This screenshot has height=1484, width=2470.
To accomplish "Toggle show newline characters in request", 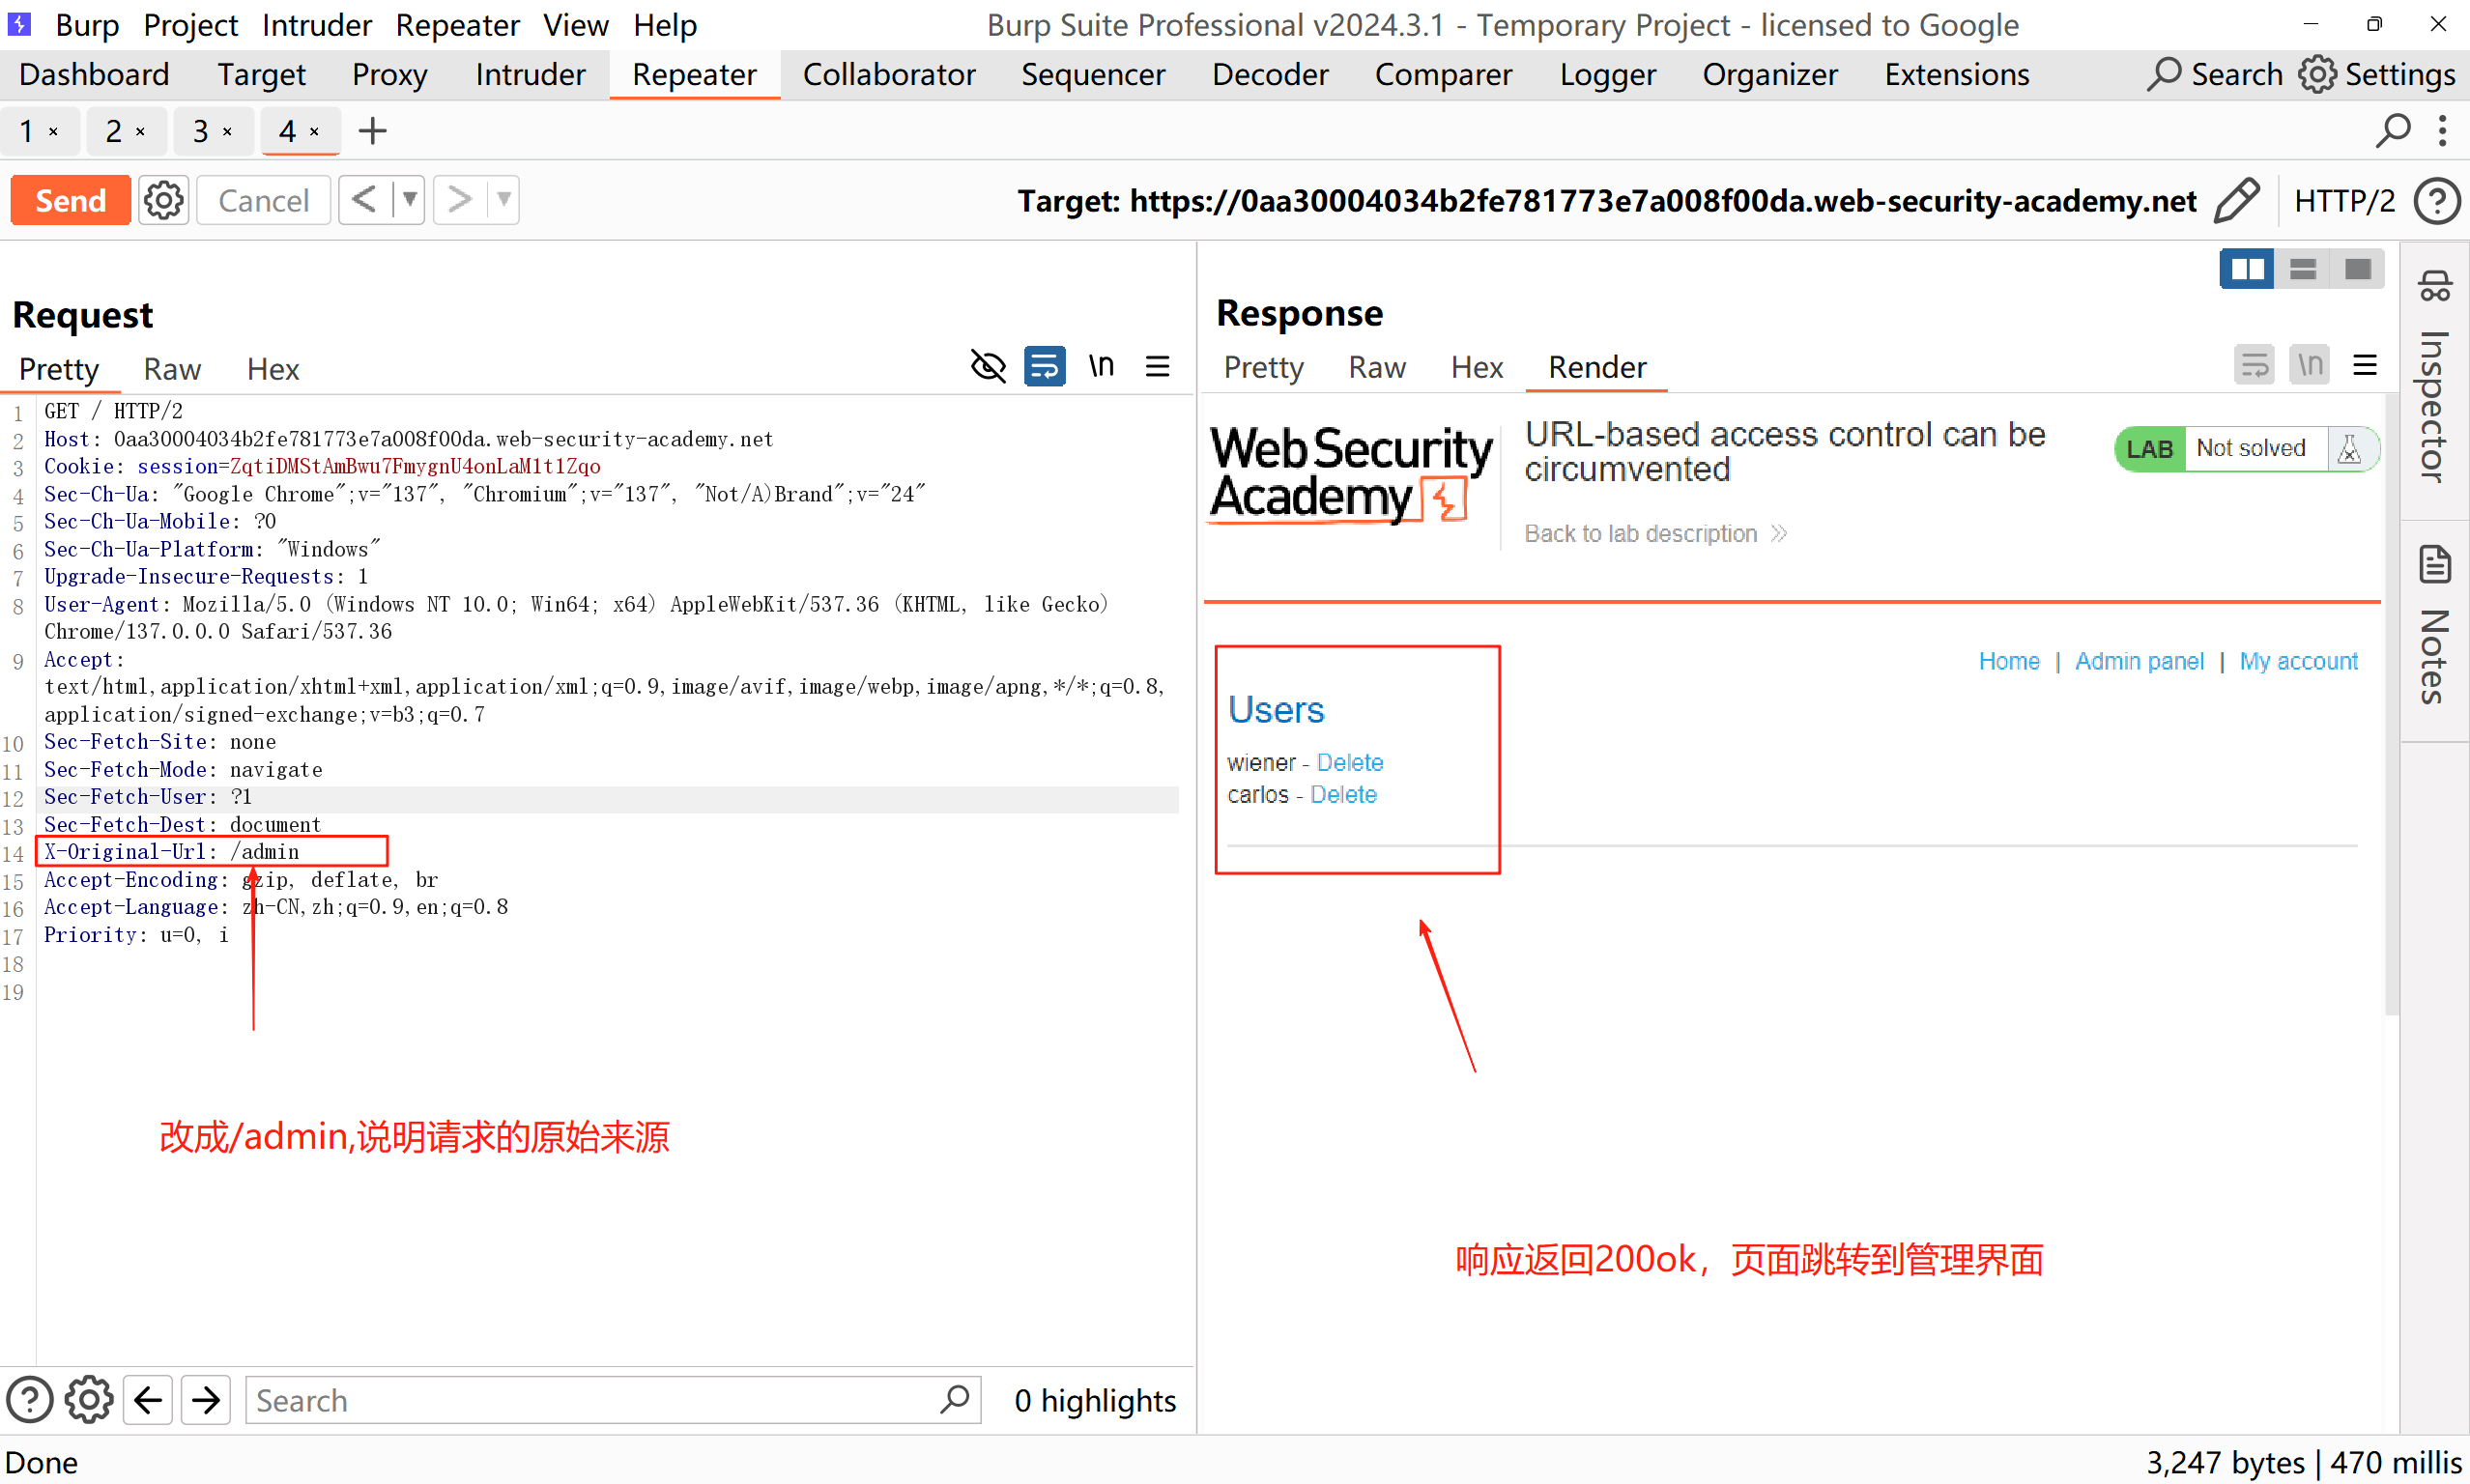I will (1101, 367).
